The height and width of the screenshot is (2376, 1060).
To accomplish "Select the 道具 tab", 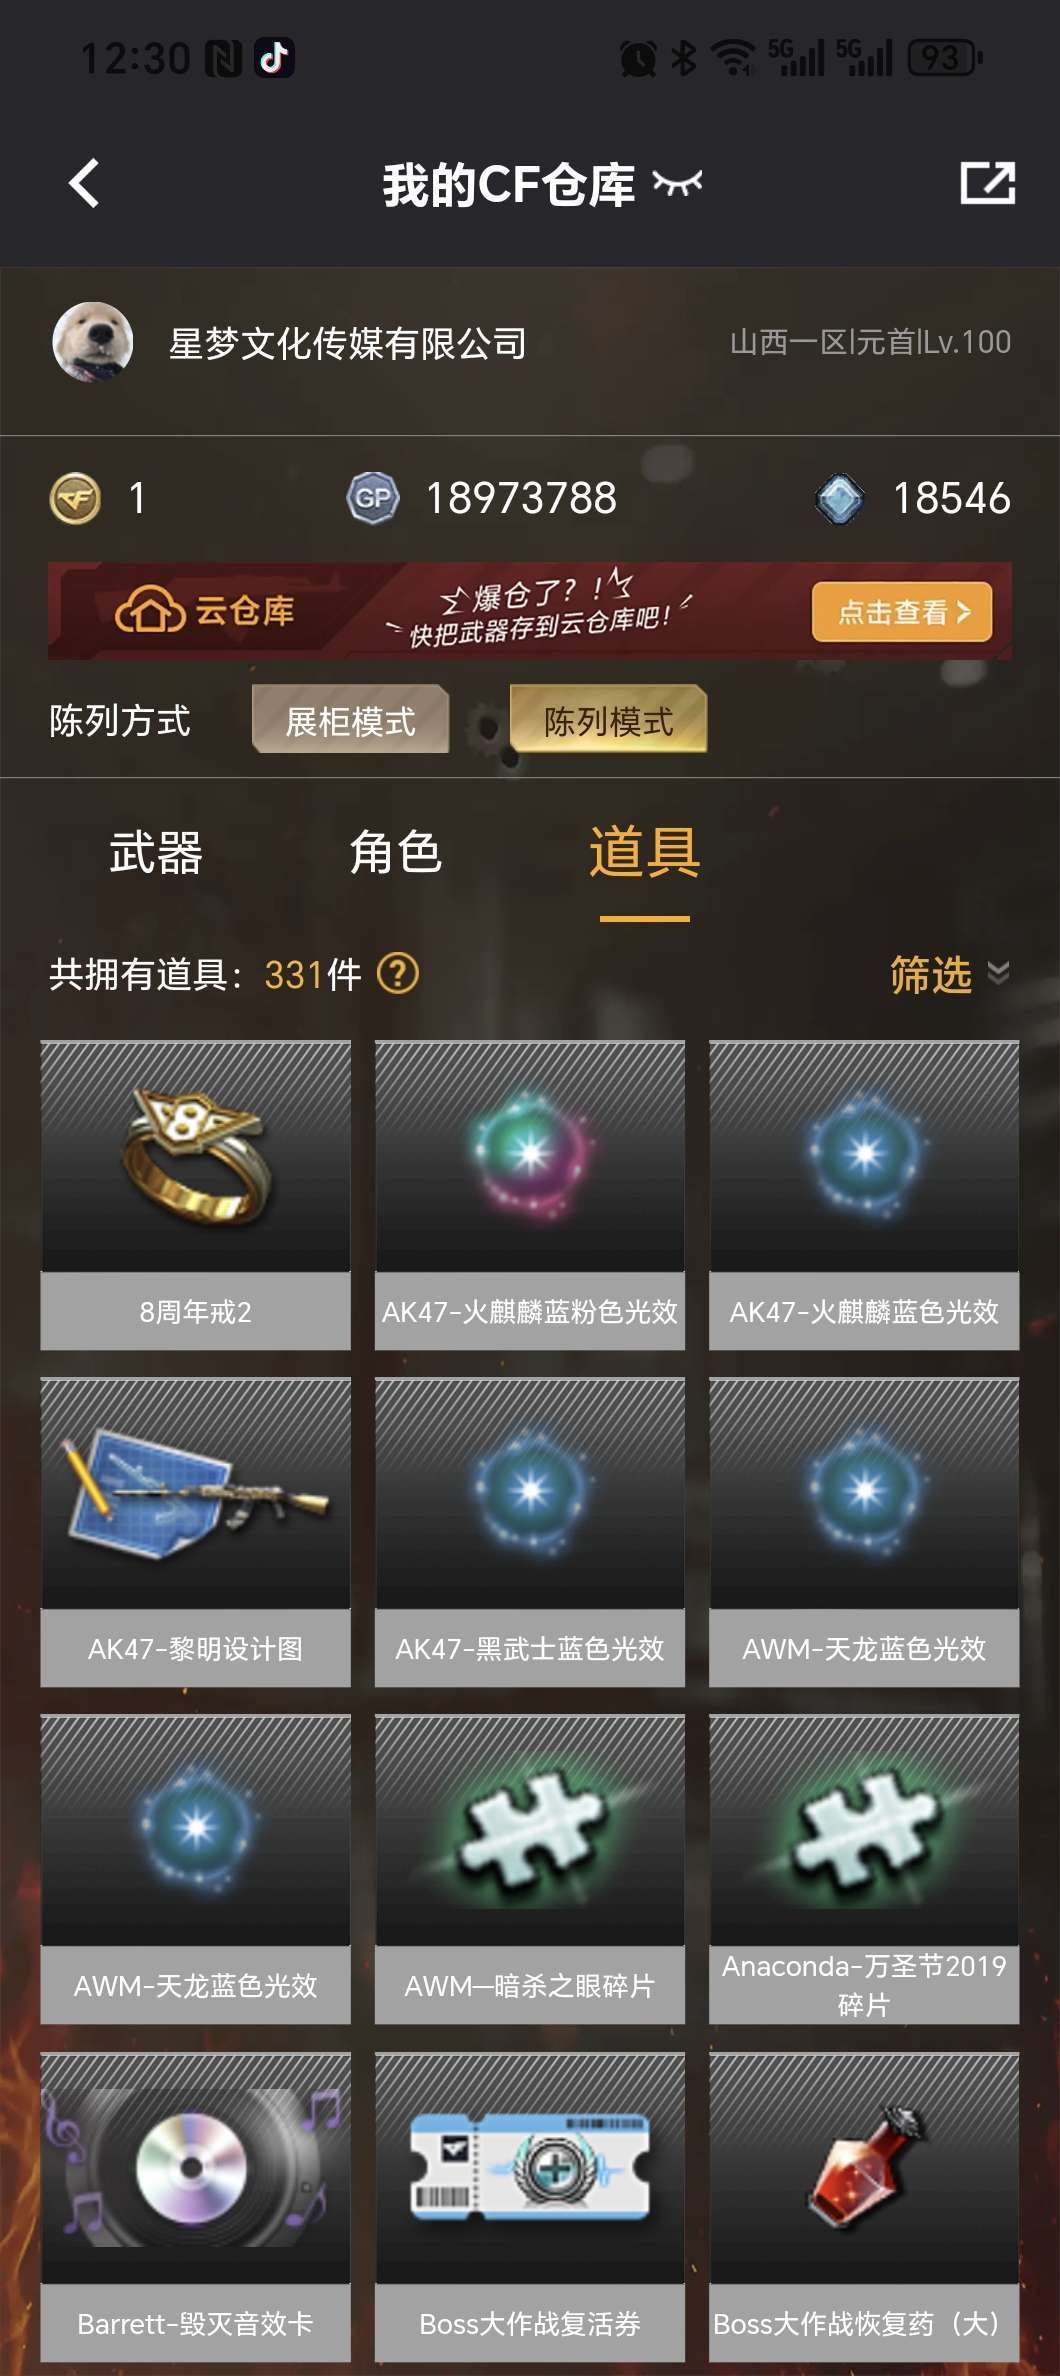I will (644, 853).
